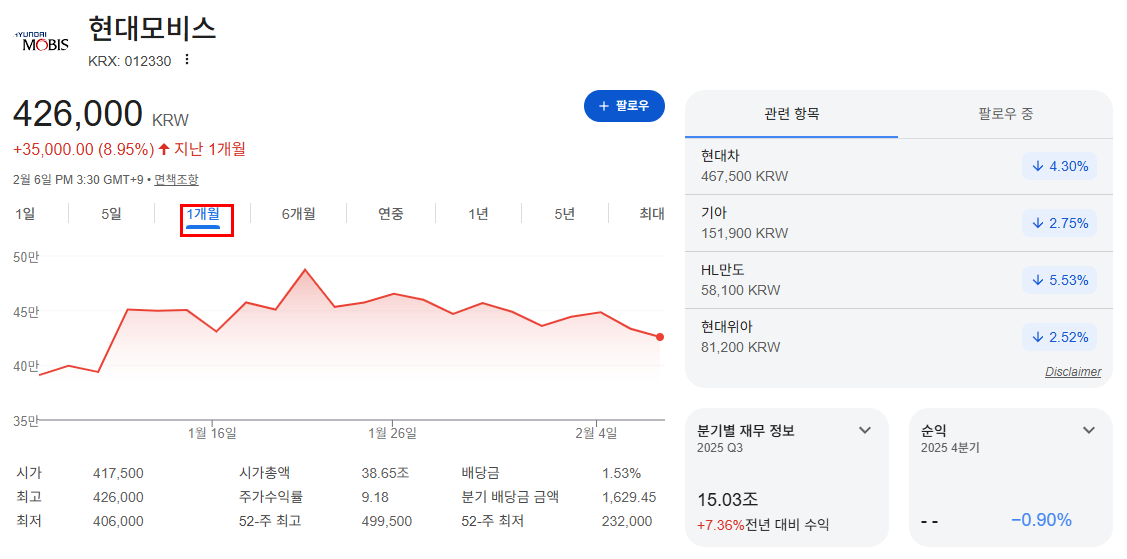Expand the 순익 dropdown chevron

pos(1089,430)
